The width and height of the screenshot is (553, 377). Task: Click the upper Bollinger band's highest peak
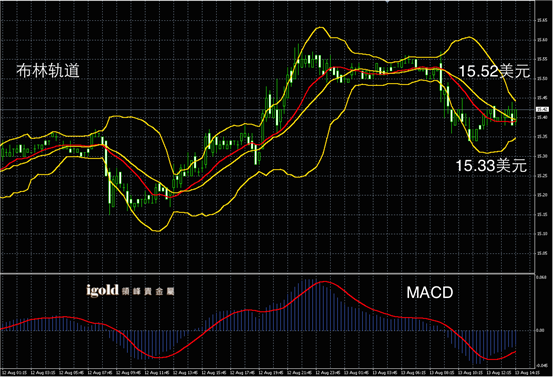(x=320, y=27)
